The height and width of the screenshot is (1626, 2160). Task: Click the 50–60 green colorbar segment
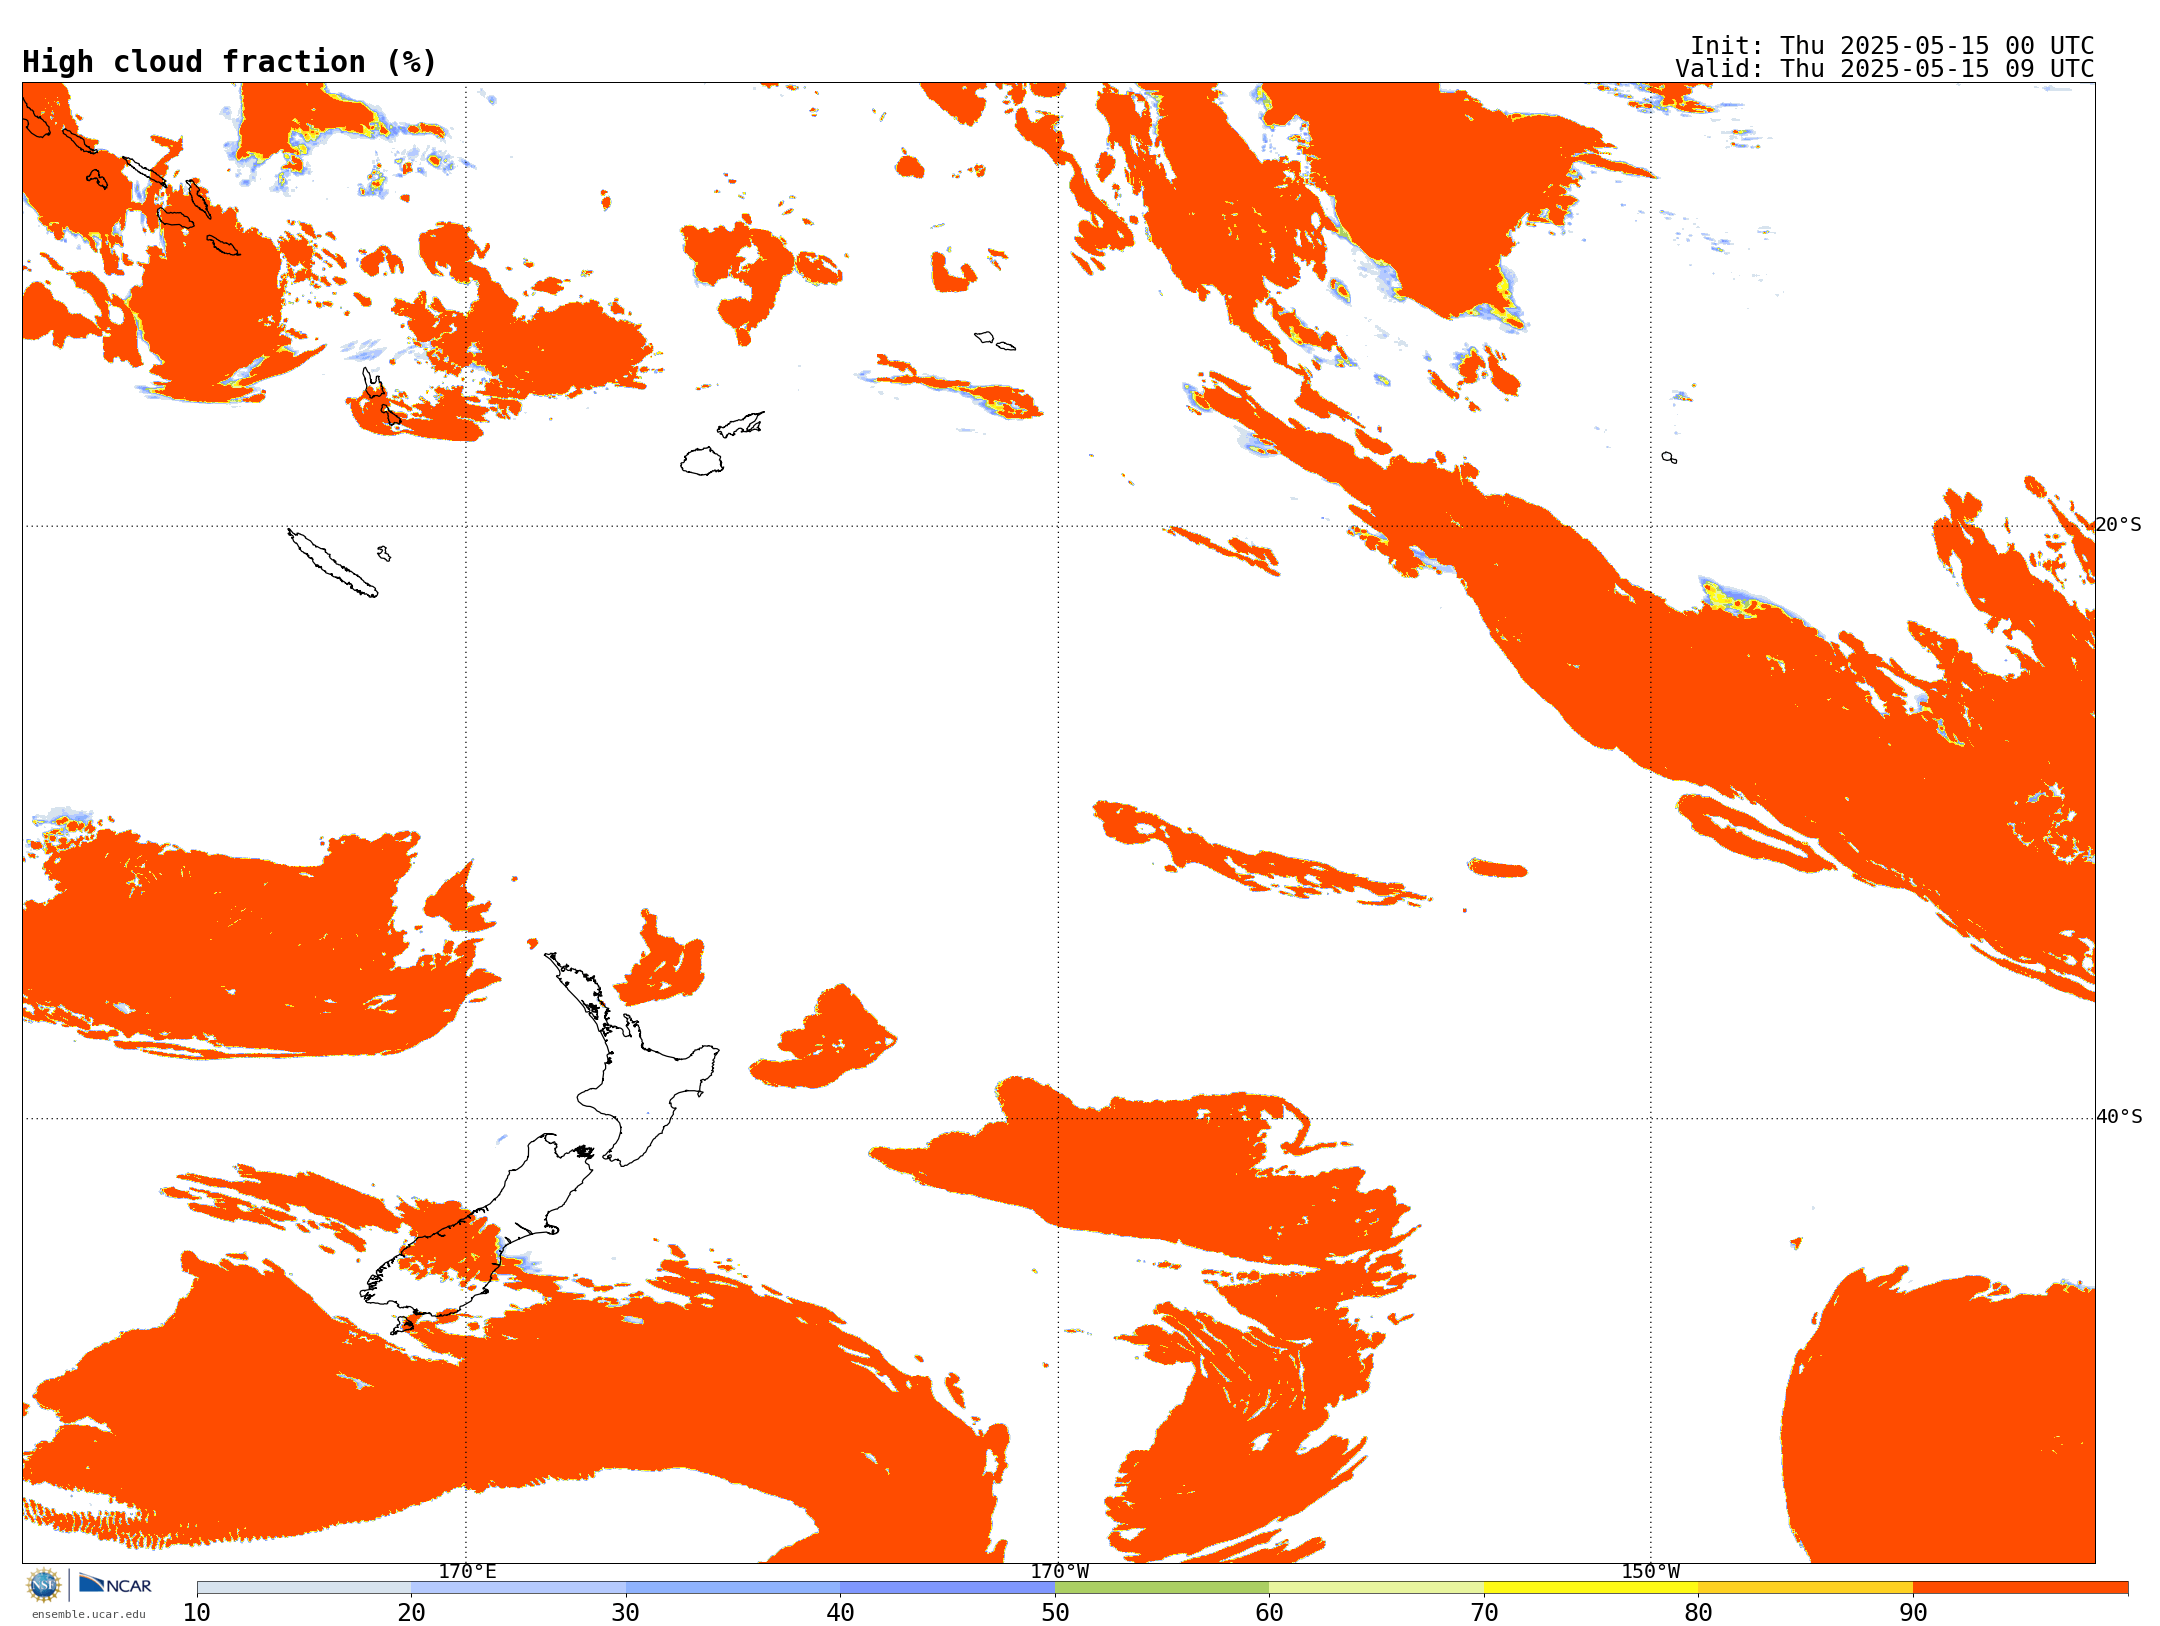(1162, 1588)
